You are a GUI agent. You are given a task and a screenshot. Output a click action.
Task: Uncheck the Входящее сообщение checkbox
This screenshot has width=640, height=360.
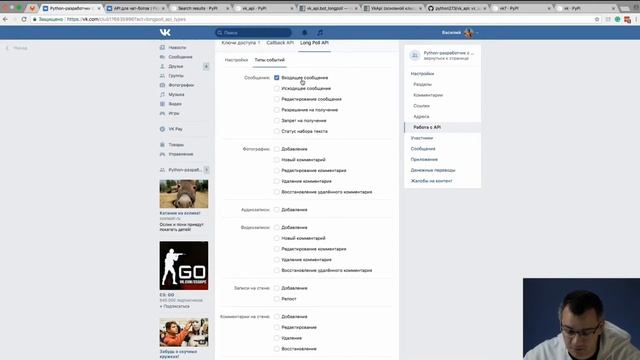pyautogui.click(x=277, y=78)
